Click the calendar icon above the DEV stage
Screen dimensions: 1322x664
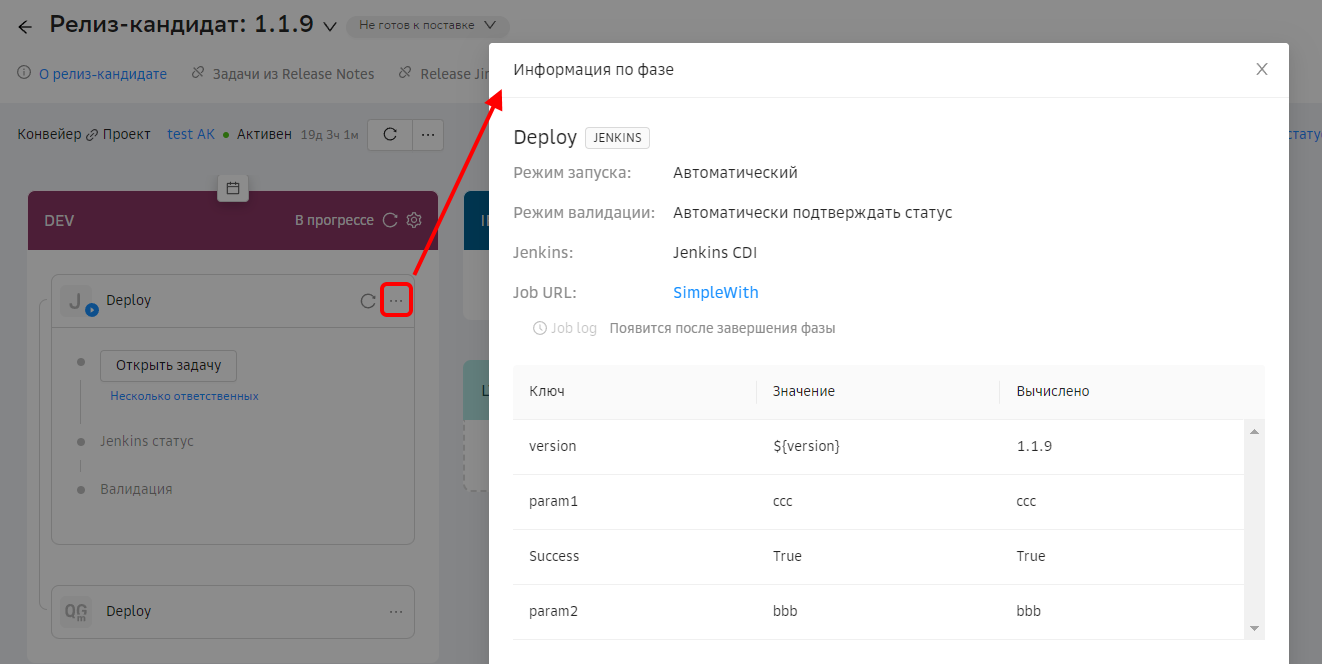(233, 188)
